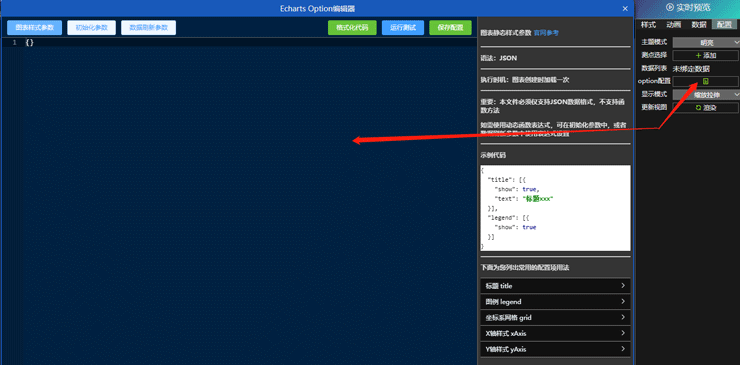Click the 语法: JSON text
This screenshot has height=365, width=740.
(x=498, y=58)
